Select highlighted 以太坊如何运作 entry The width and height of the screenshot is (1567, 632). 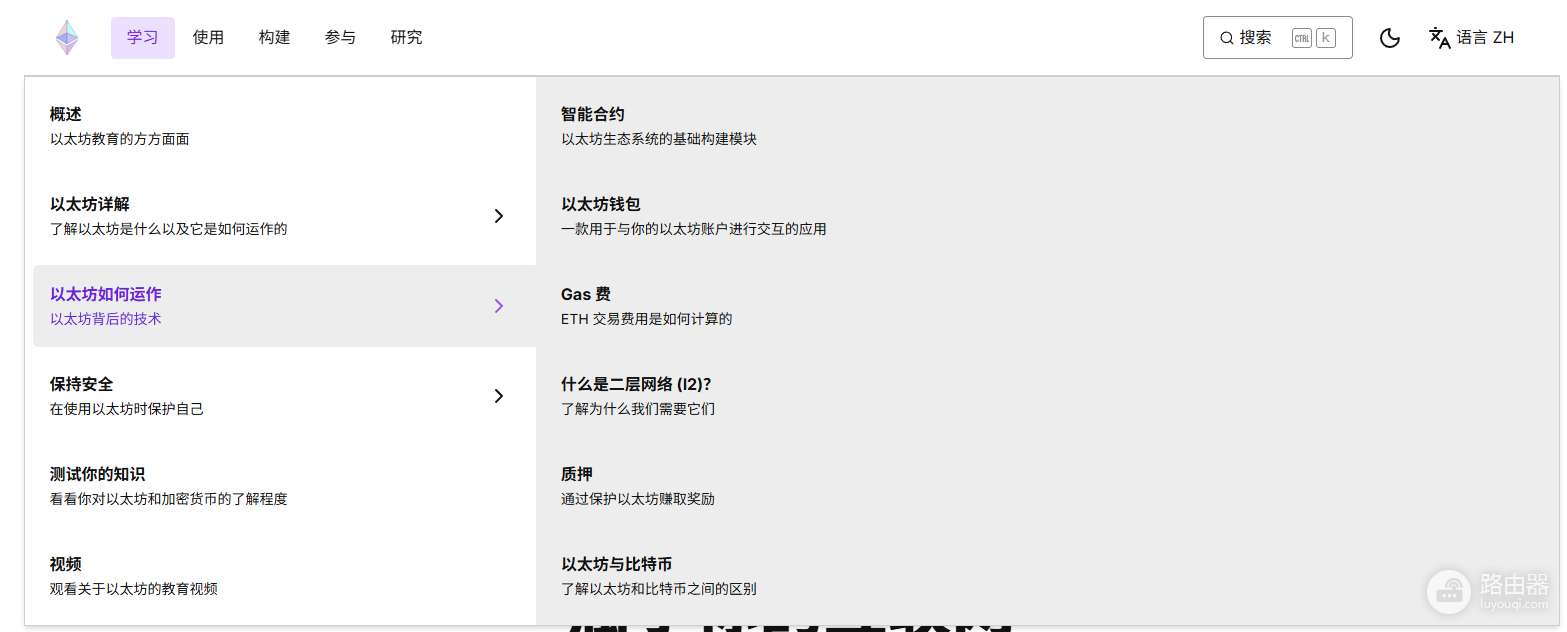click(x=284, y=306)
